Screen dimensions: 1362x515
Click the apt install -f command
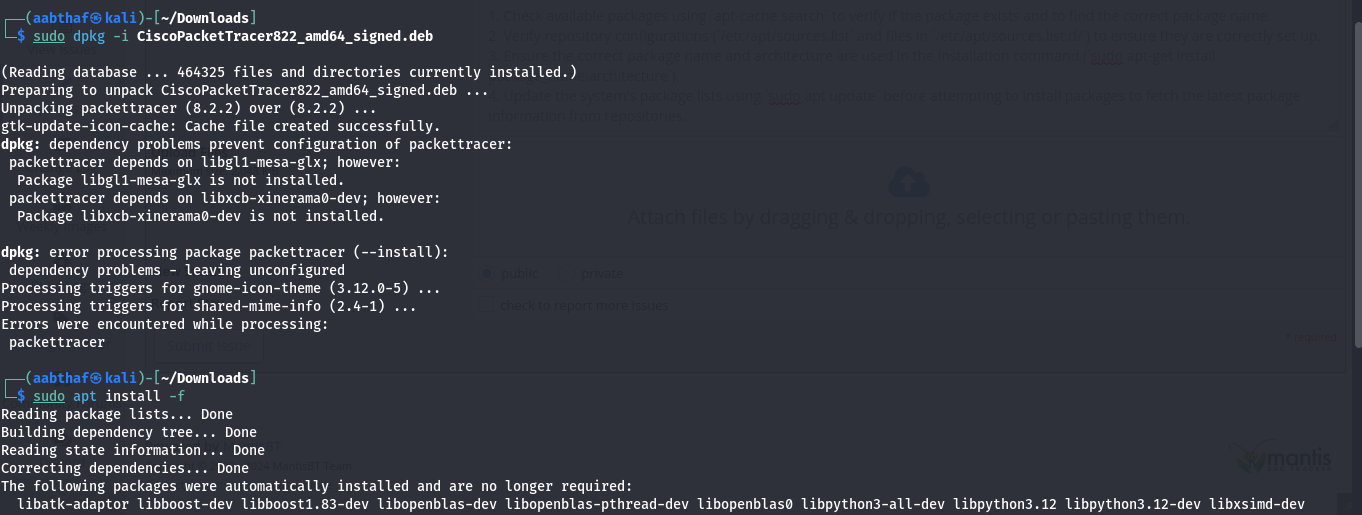(129, 396)
